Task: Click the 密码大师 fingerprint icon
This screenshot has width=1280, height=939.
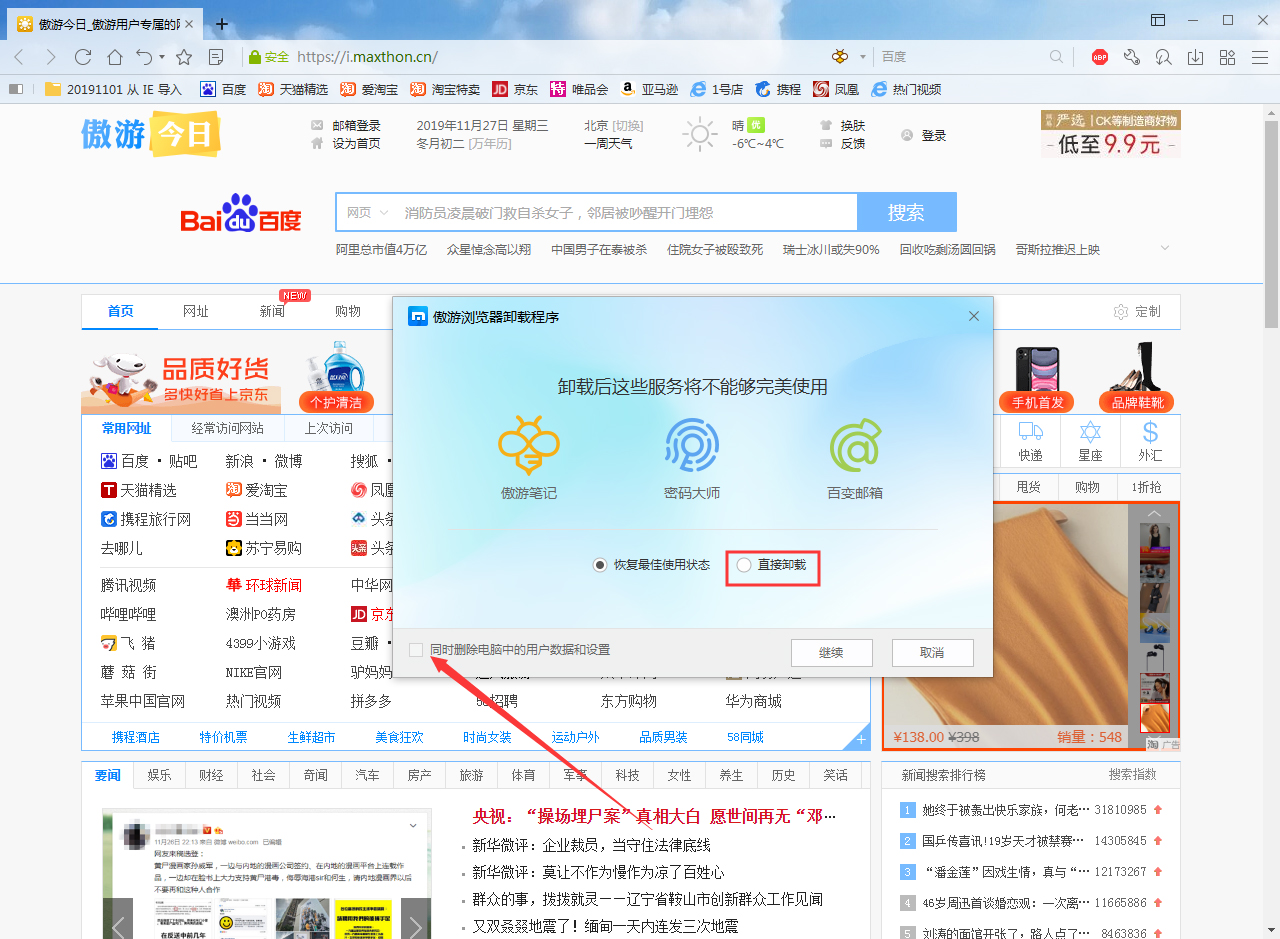Action: tap(690, 444)
